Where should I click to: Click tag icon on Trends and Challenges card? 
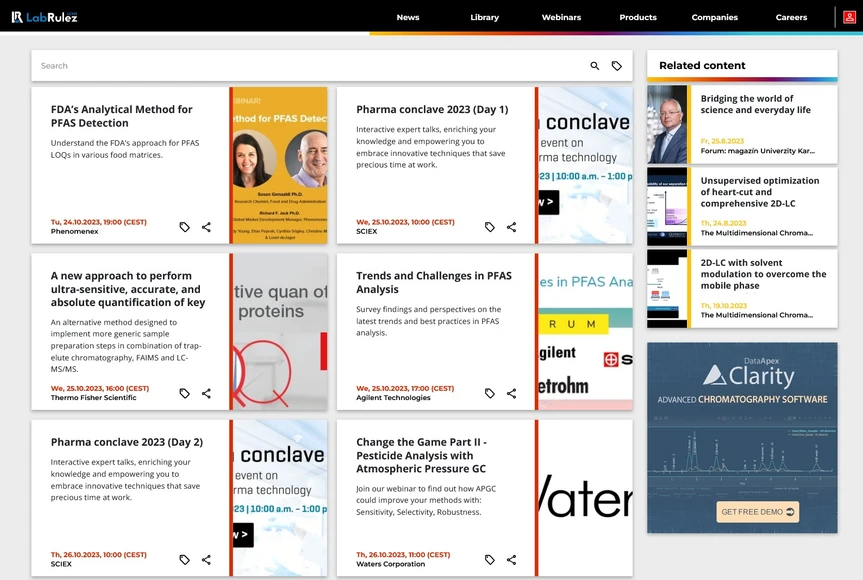(x=490, y=393)
